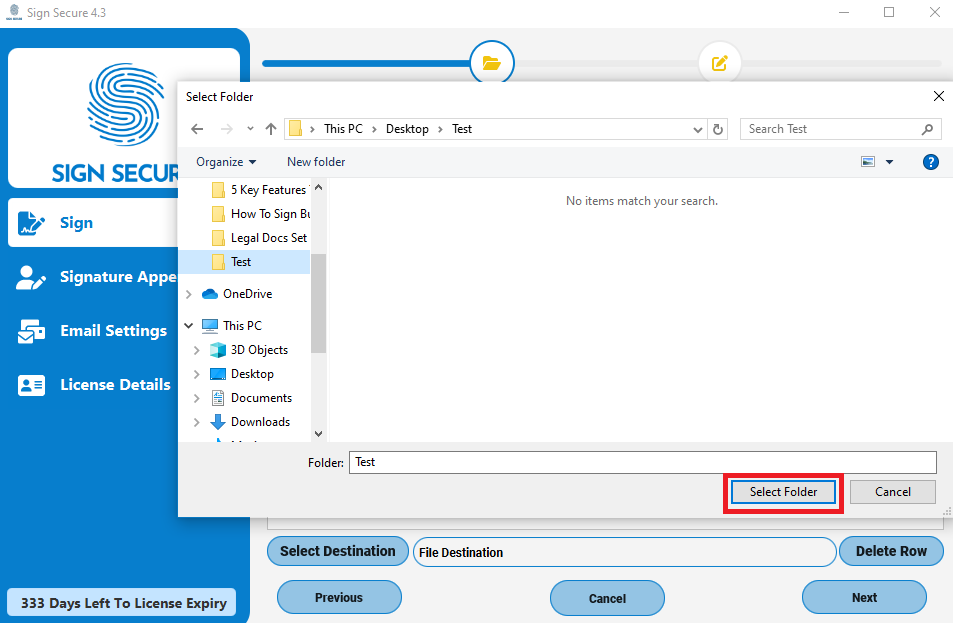Open the view options dropdown arrow
The width and height of the screenshot is (953, 623).
(x=889, y=162)
